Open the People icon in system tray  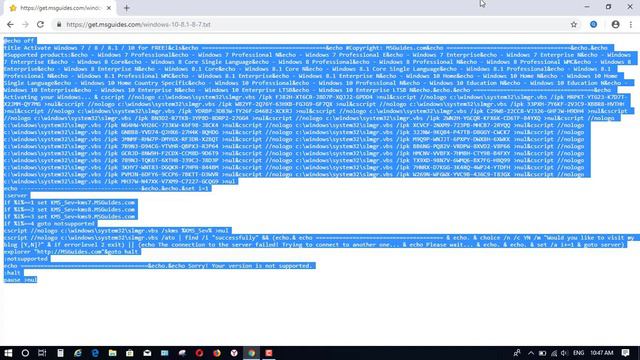pos(517,353)
